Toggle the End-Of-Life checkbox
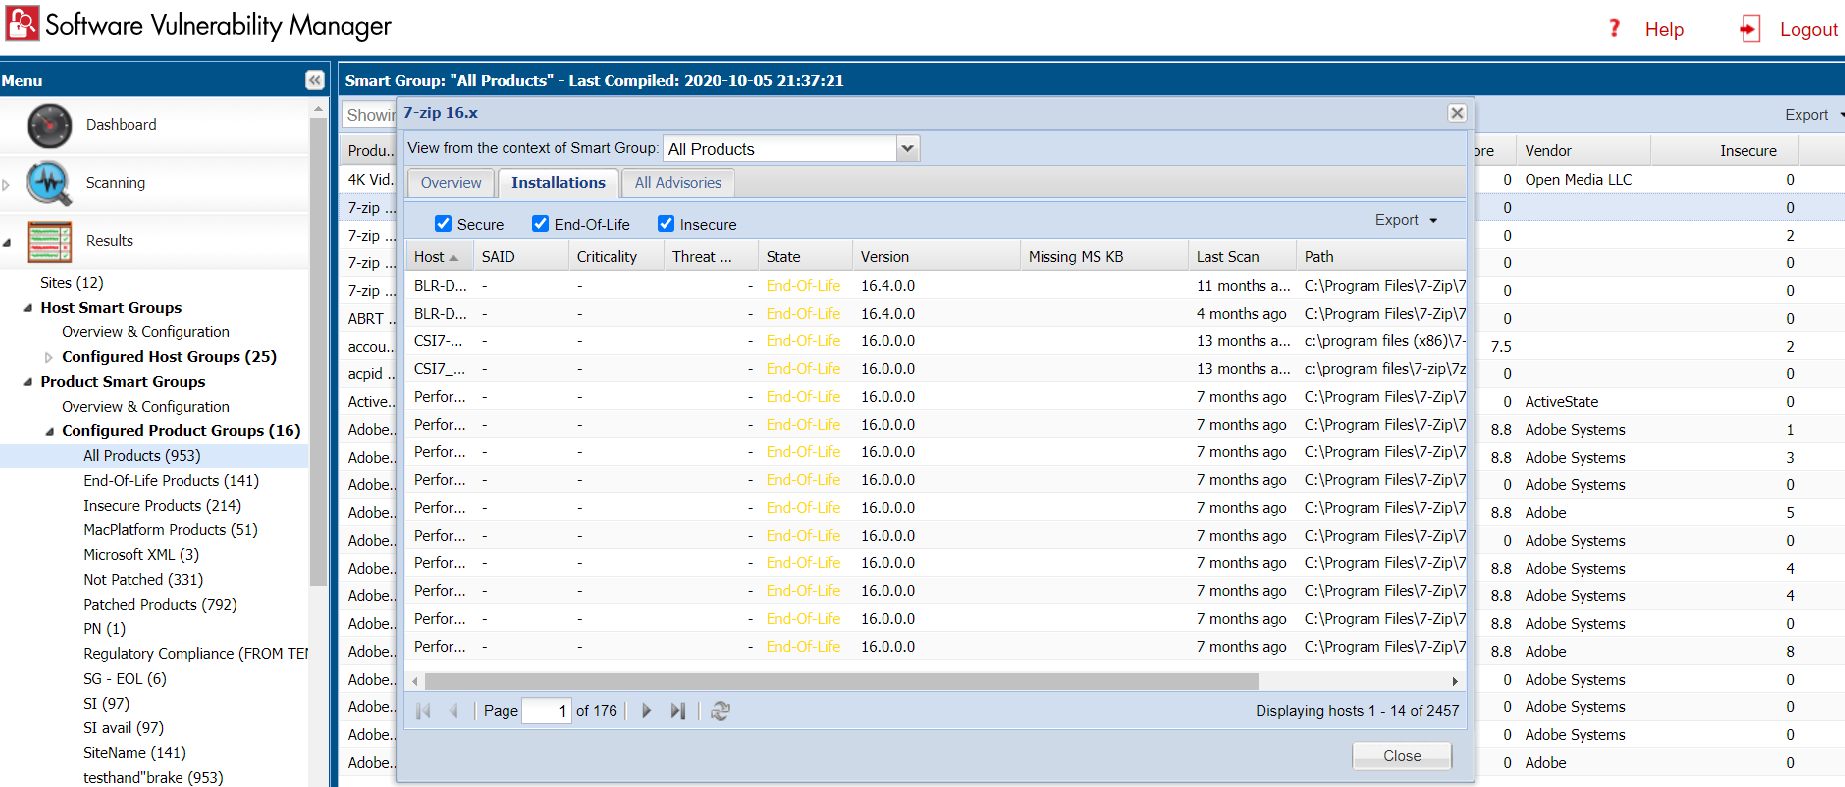Viewport: 1845px width, 787px height. [x=541, y=224]
